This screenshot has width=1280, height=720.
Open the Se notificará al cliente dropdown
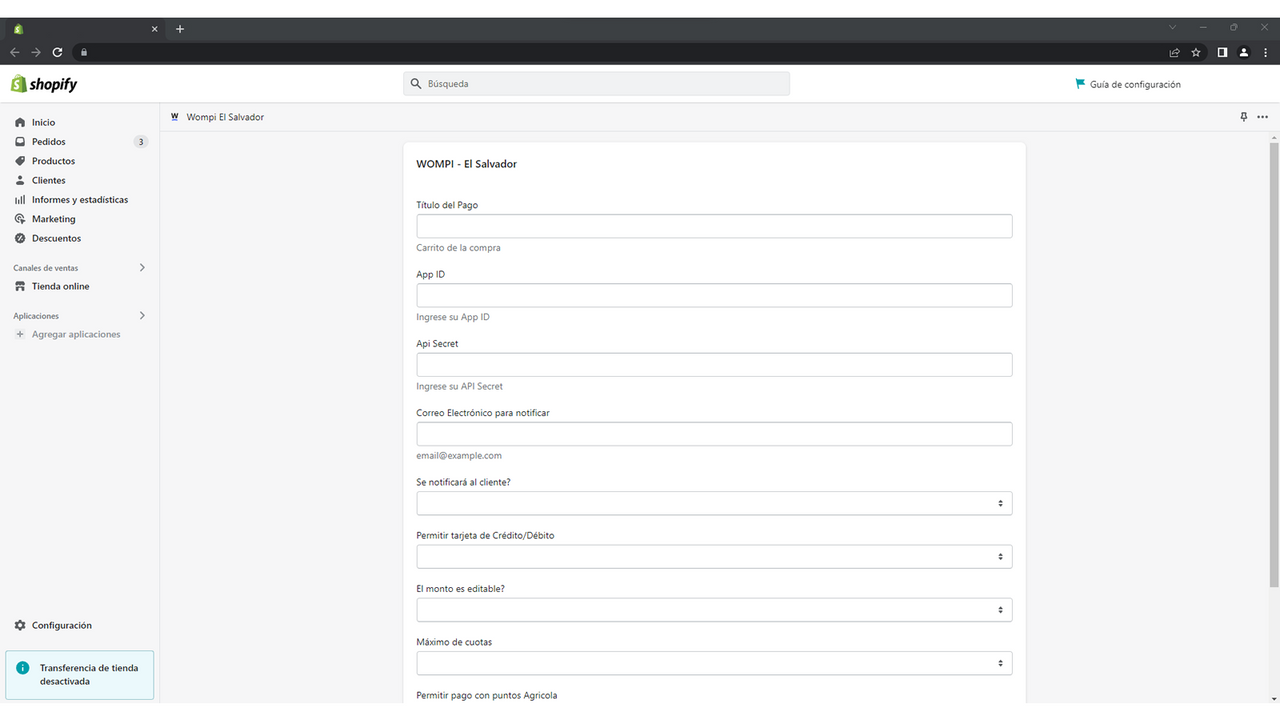point(714,504)
